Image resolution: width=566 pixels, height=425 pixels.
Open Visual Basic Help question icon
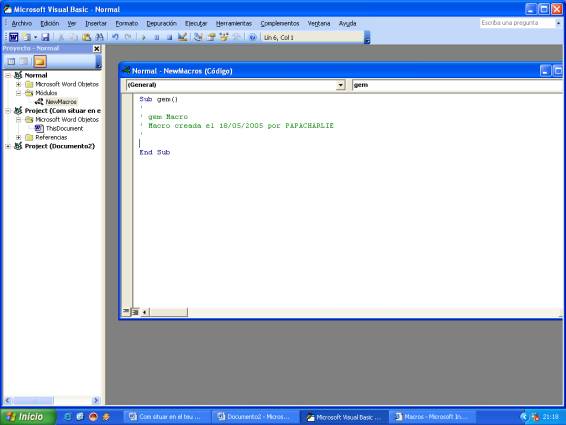pos(253,37)
